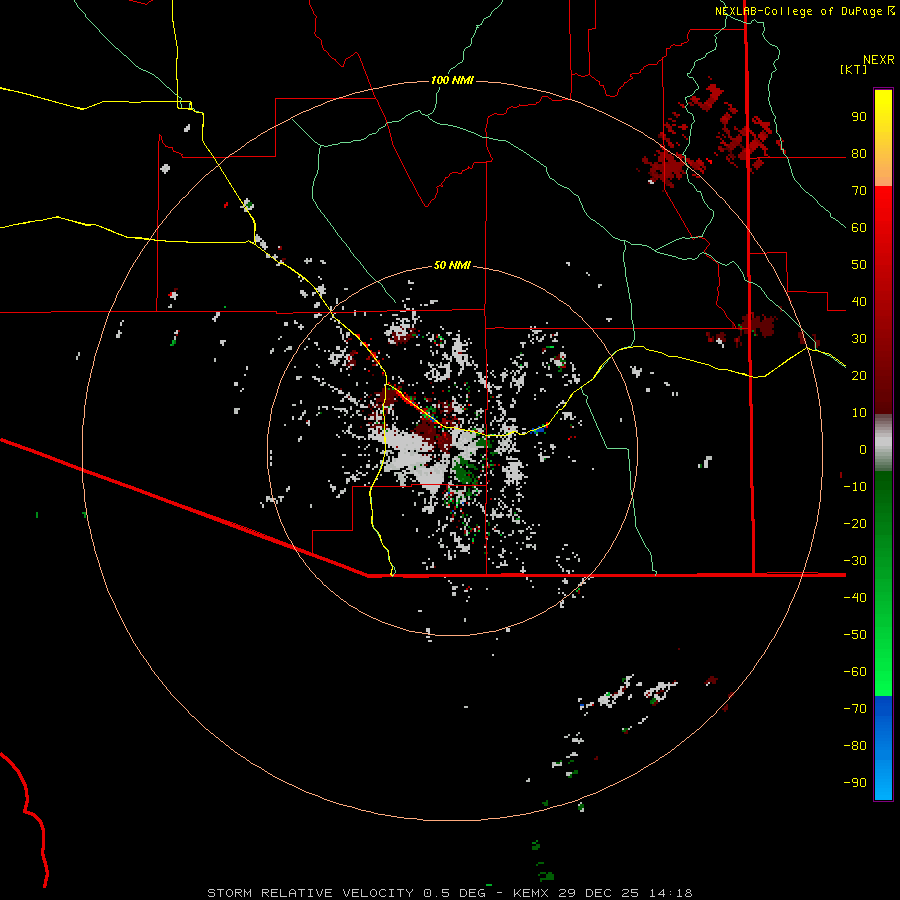Viewport: 900px width, 900px height.
Task: Click the 80 value on the velocity scale
Action: (x=859, y=154)
